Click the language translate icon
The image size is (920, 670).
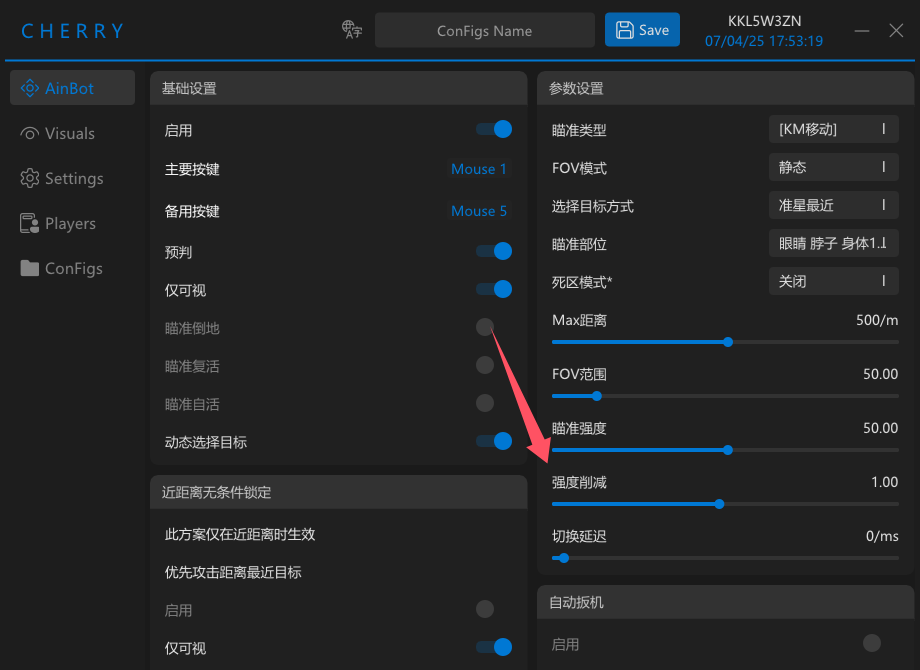tap(352, 29)
